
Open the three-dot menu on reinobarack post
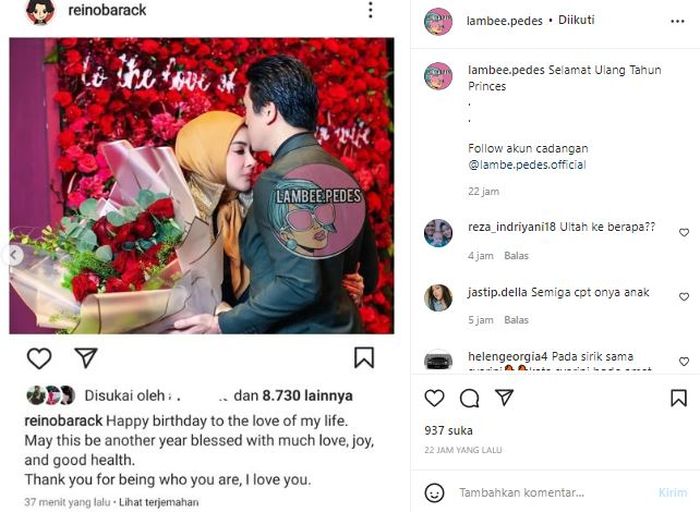[370, 10]
